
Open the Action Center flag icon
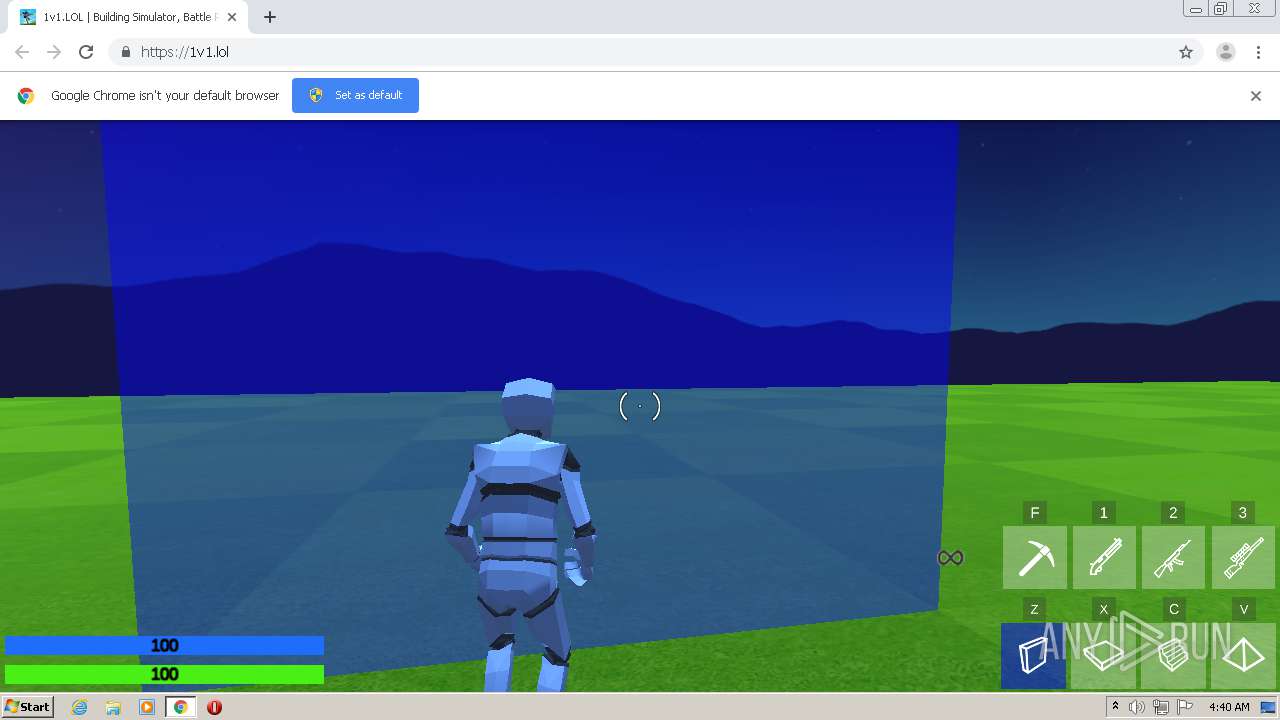point(1183,707)
